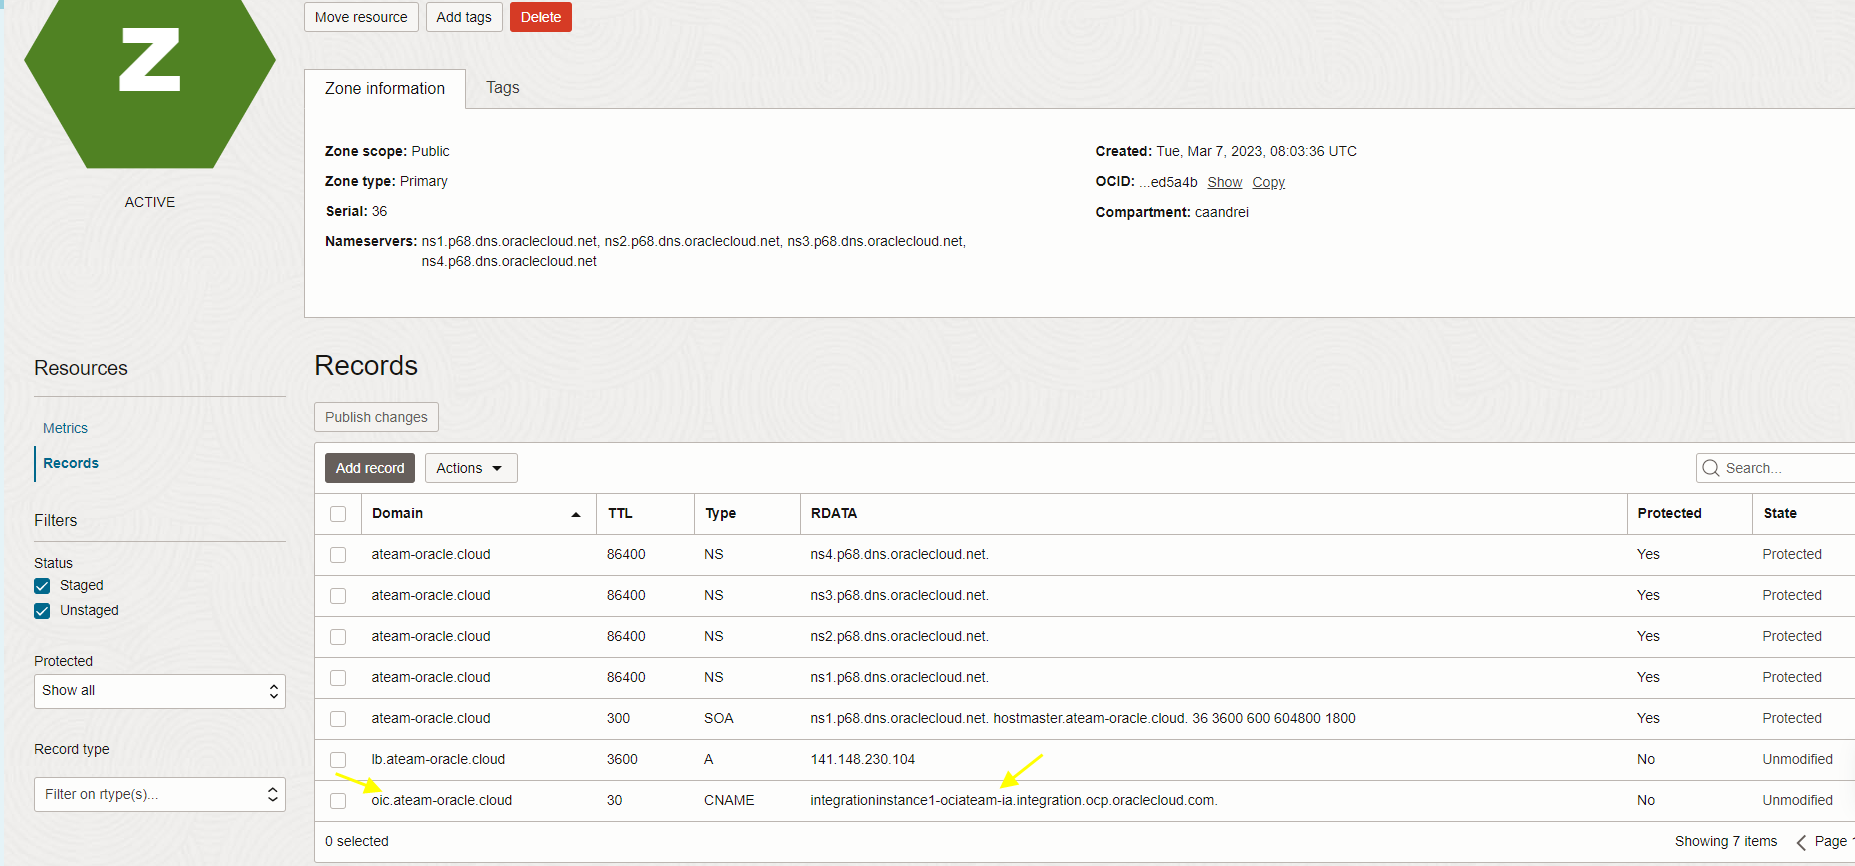Click the search magnifier icon in records
1855x866 pixels.
click(1711, 468)
